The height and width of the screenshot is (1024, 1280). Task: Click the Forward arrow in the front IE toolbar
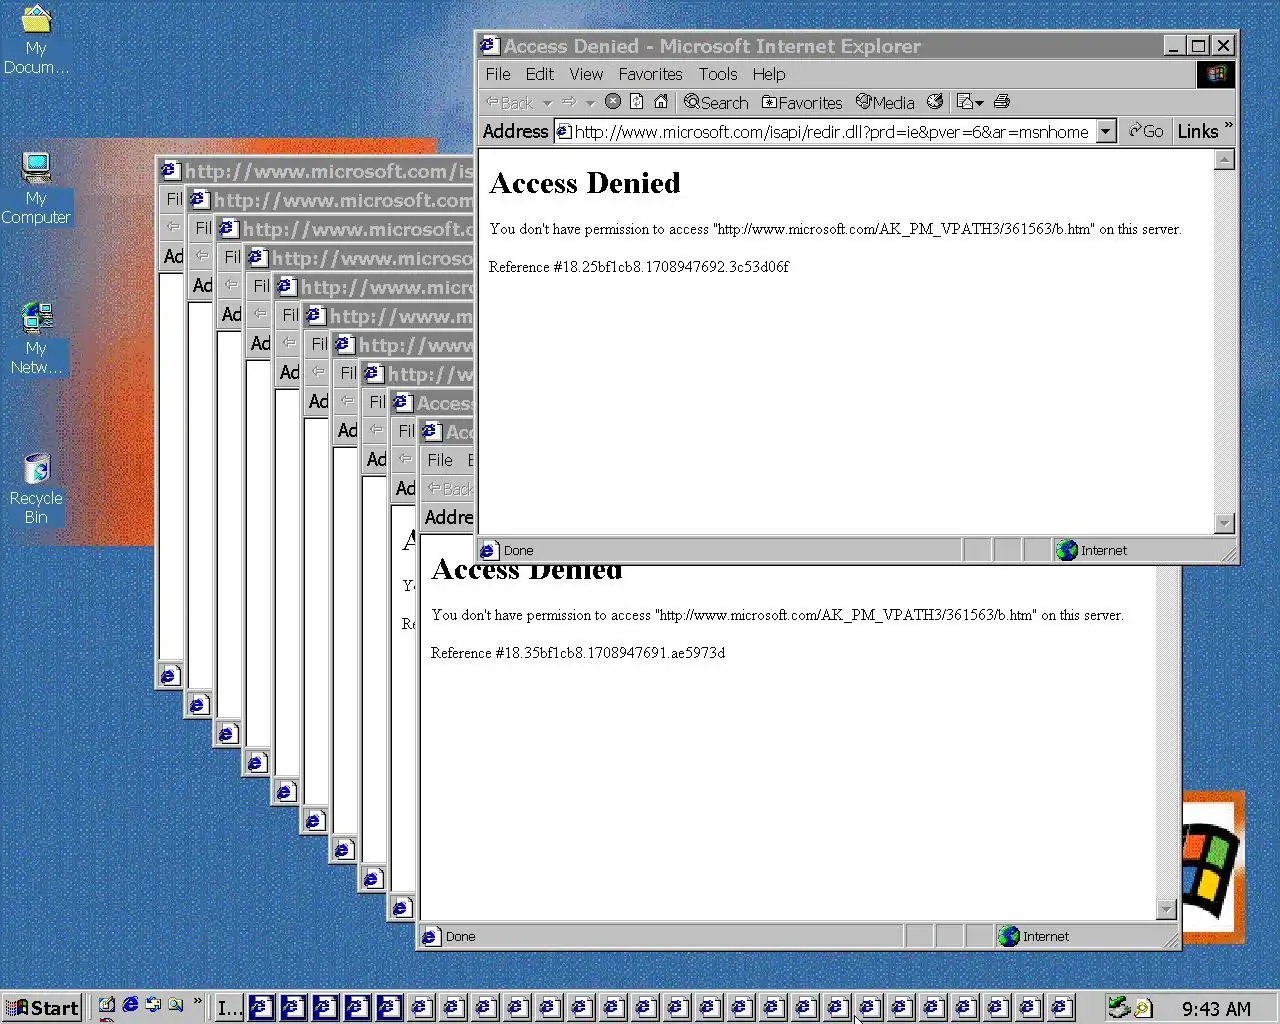tap(569, 102)
